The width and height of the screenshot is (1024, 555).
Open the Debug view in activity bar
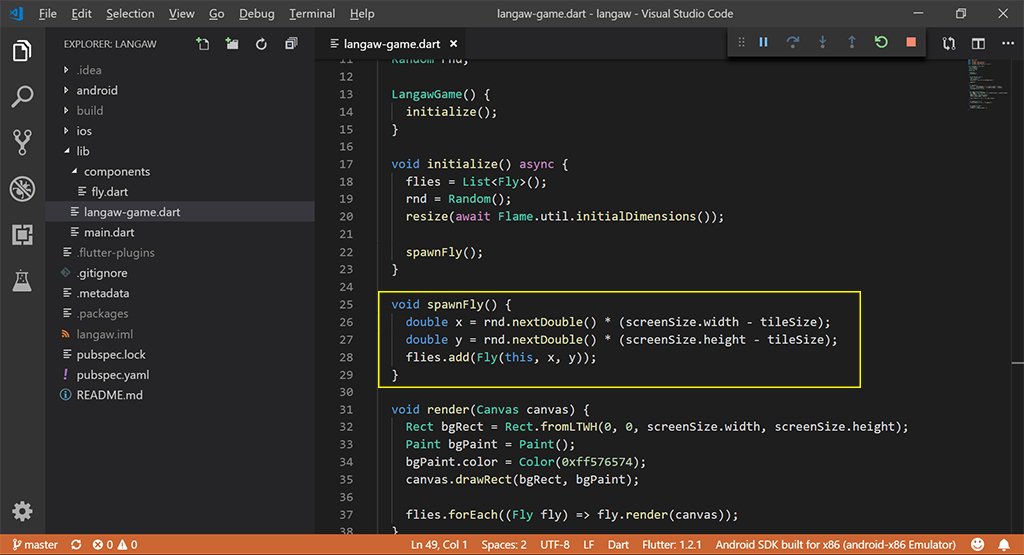coord(22,189)
